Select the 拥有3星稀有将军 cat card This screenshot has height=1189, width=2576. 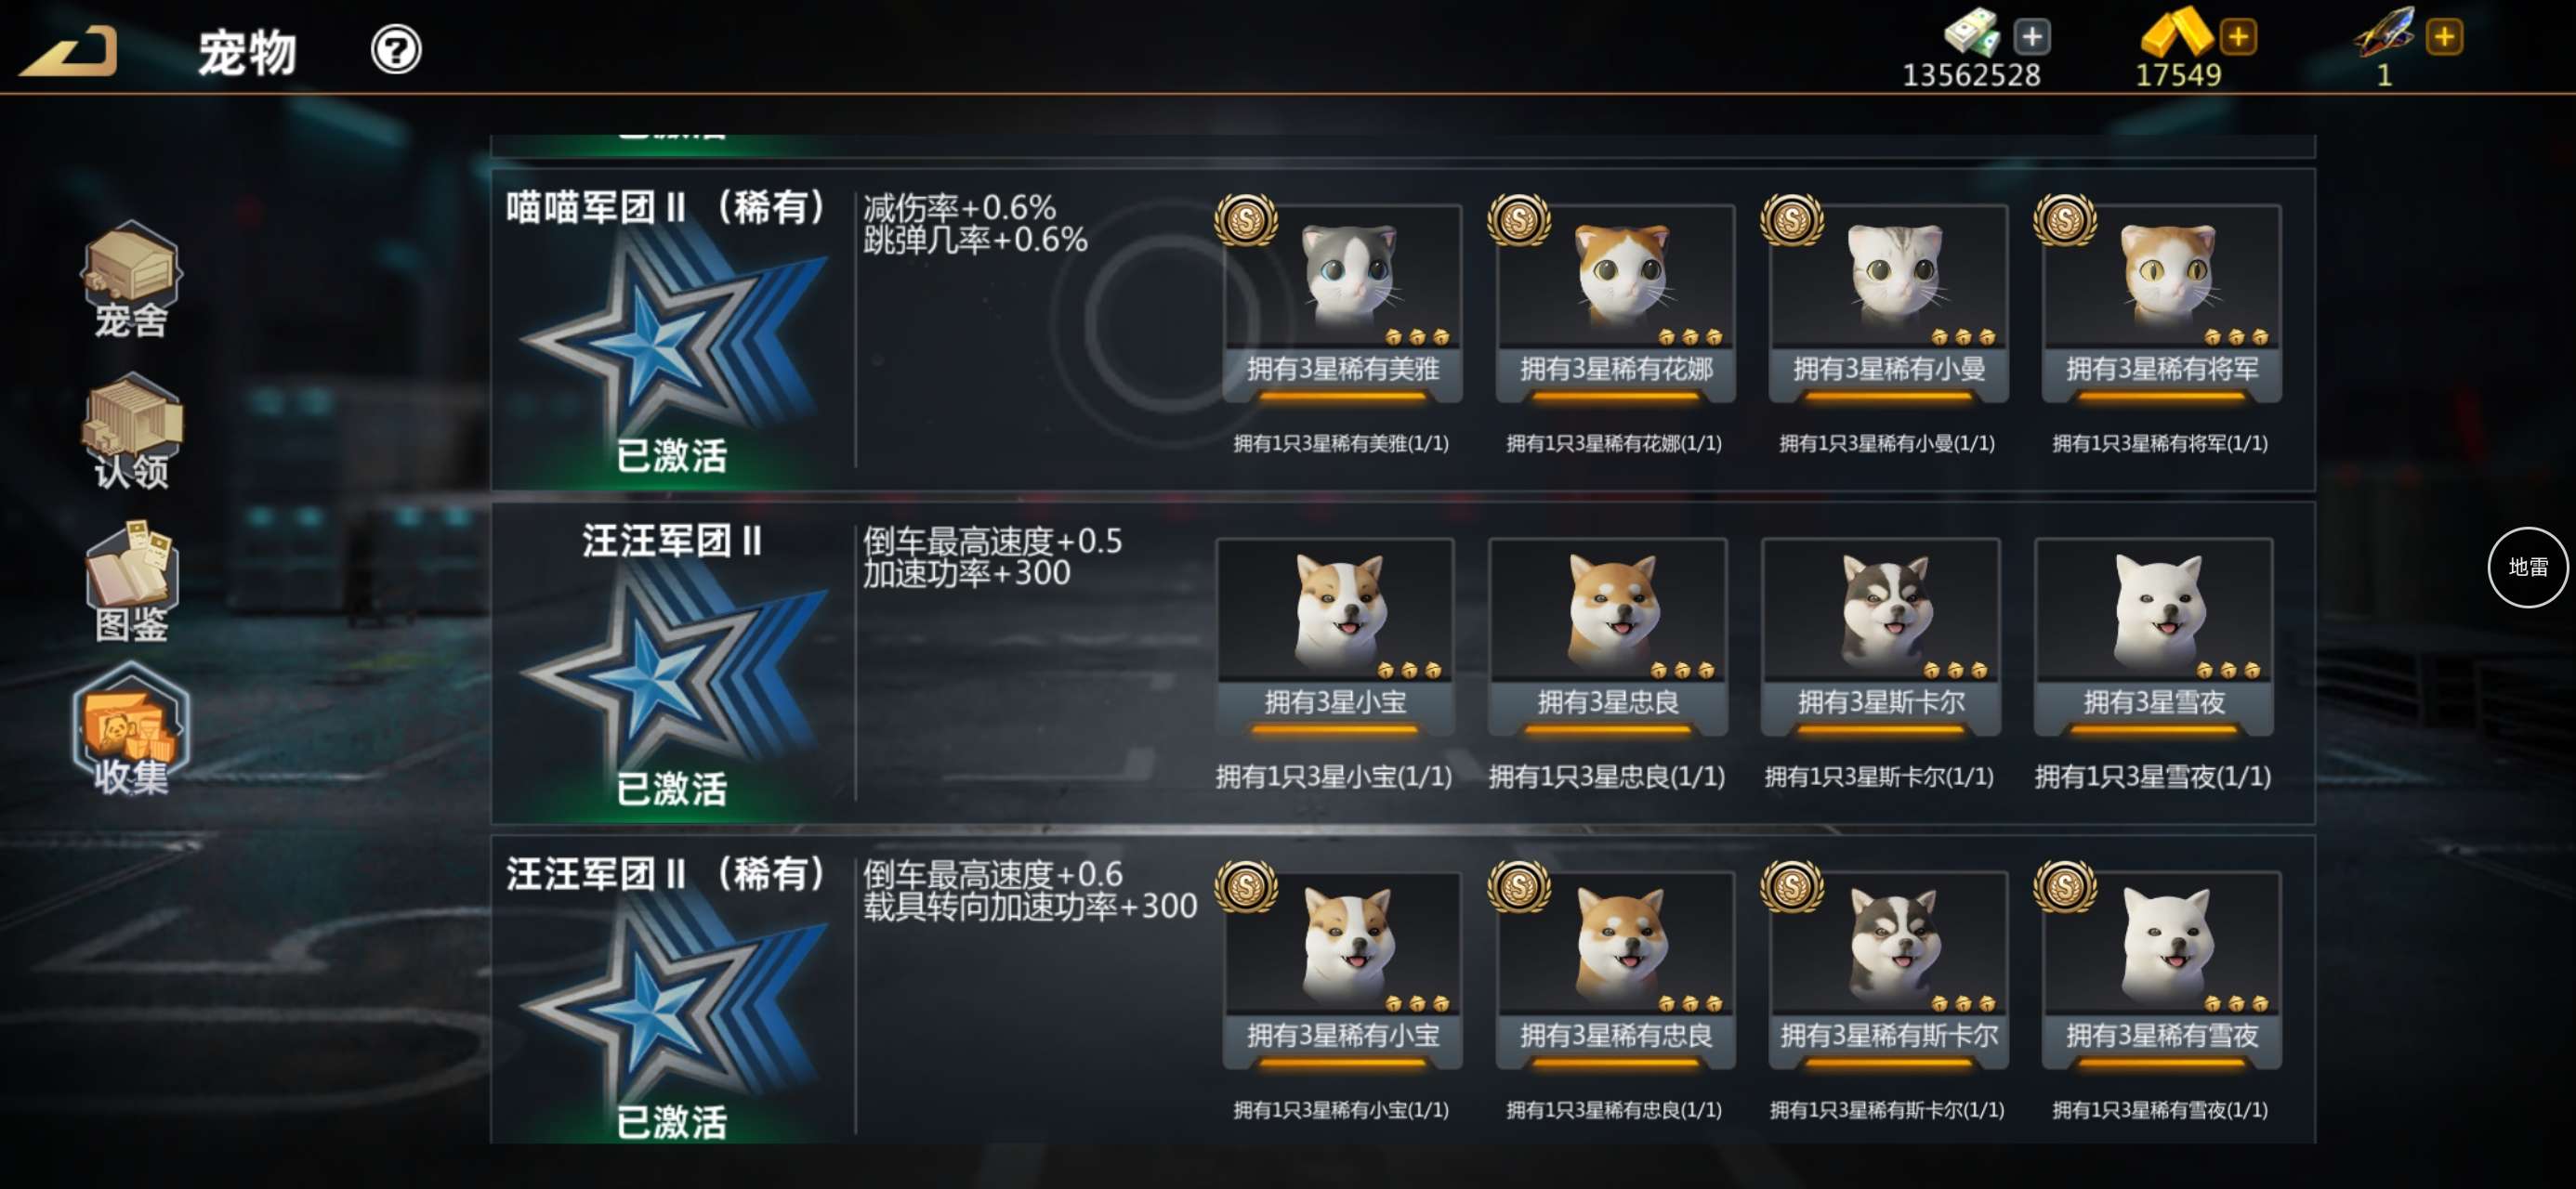pyautogui.click(x=2161, y=303)
